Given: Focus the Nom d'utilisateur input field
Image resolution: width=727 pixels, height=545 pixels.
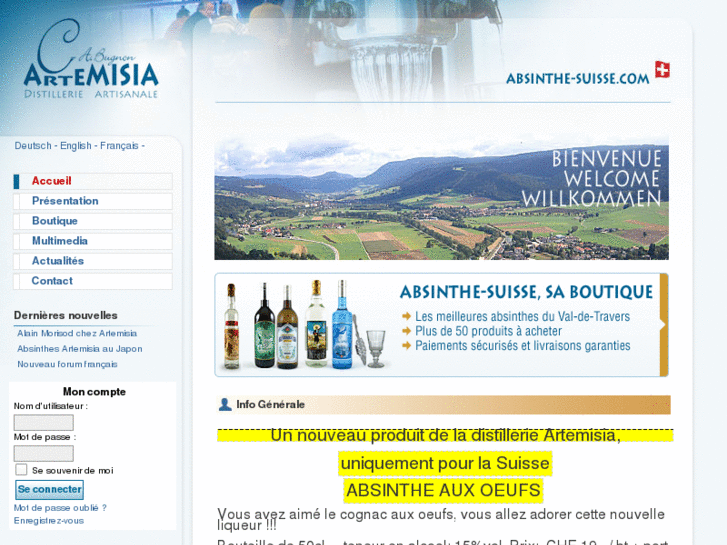Looking at the screenshot, I should tap(44, 423).
